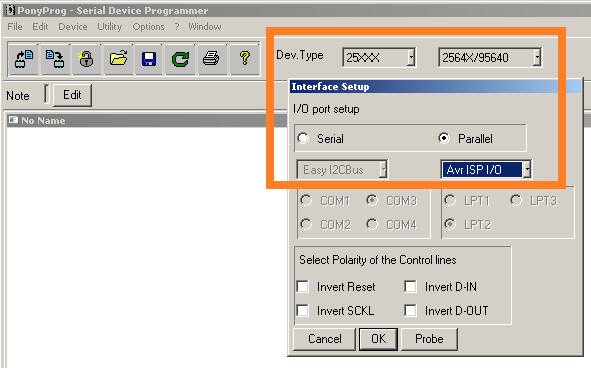591x368 pixels.
Task: Select the Serial radio button
Action: (x=303, y=138)
